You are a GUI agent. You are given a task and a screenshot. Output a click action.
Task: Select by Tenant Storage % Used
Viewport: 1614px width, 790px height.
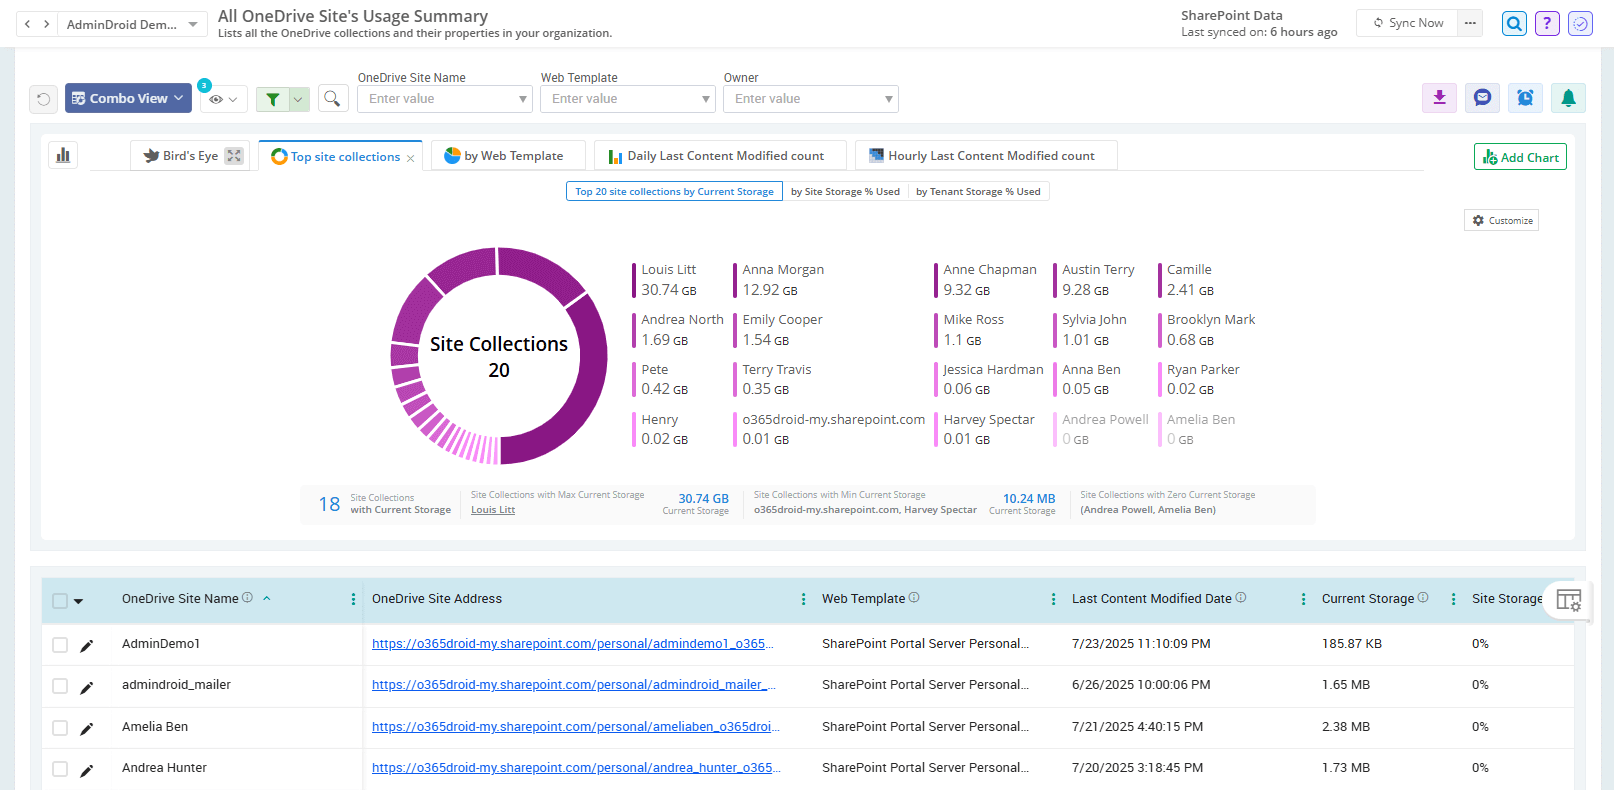pyautogui.click(x=978, y=192)
